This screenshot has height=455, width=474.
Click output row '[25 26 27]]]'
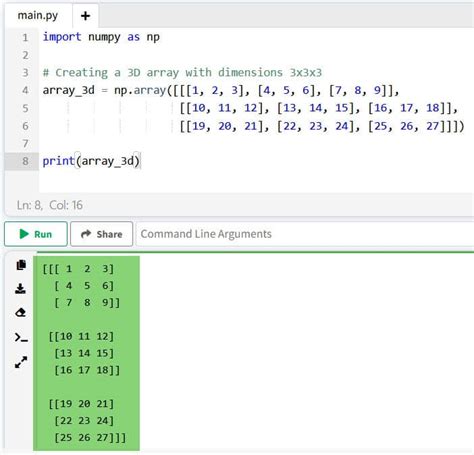point(90,437)
